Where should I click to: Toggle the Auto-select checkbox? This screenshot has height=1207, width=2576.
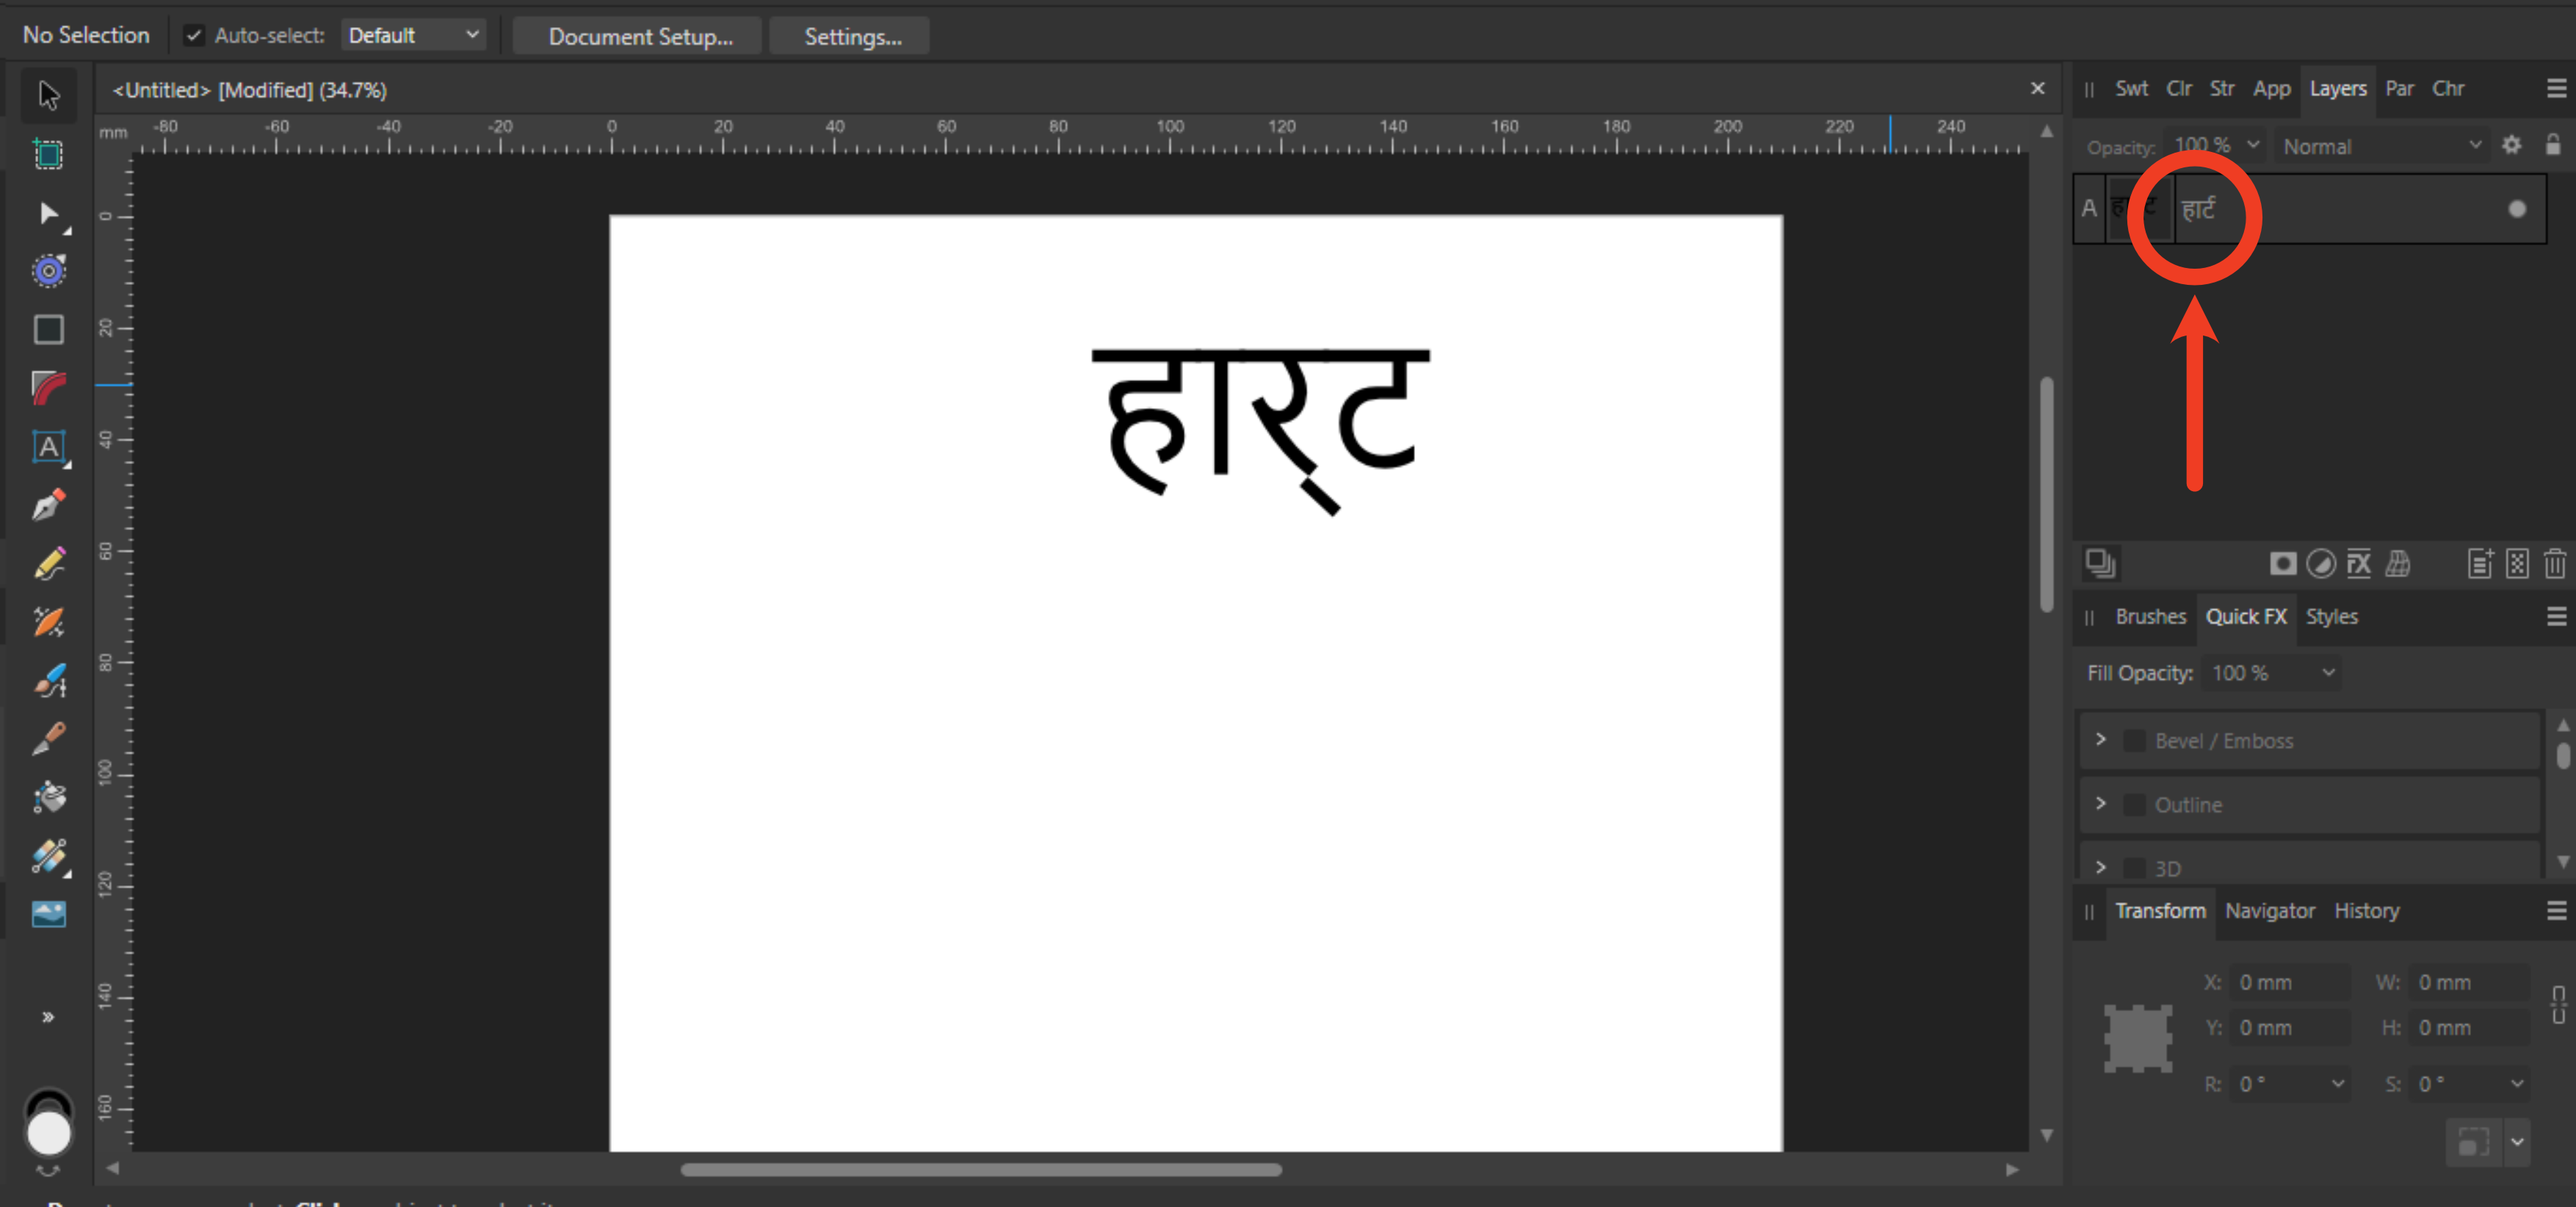[x=194, y=36]
